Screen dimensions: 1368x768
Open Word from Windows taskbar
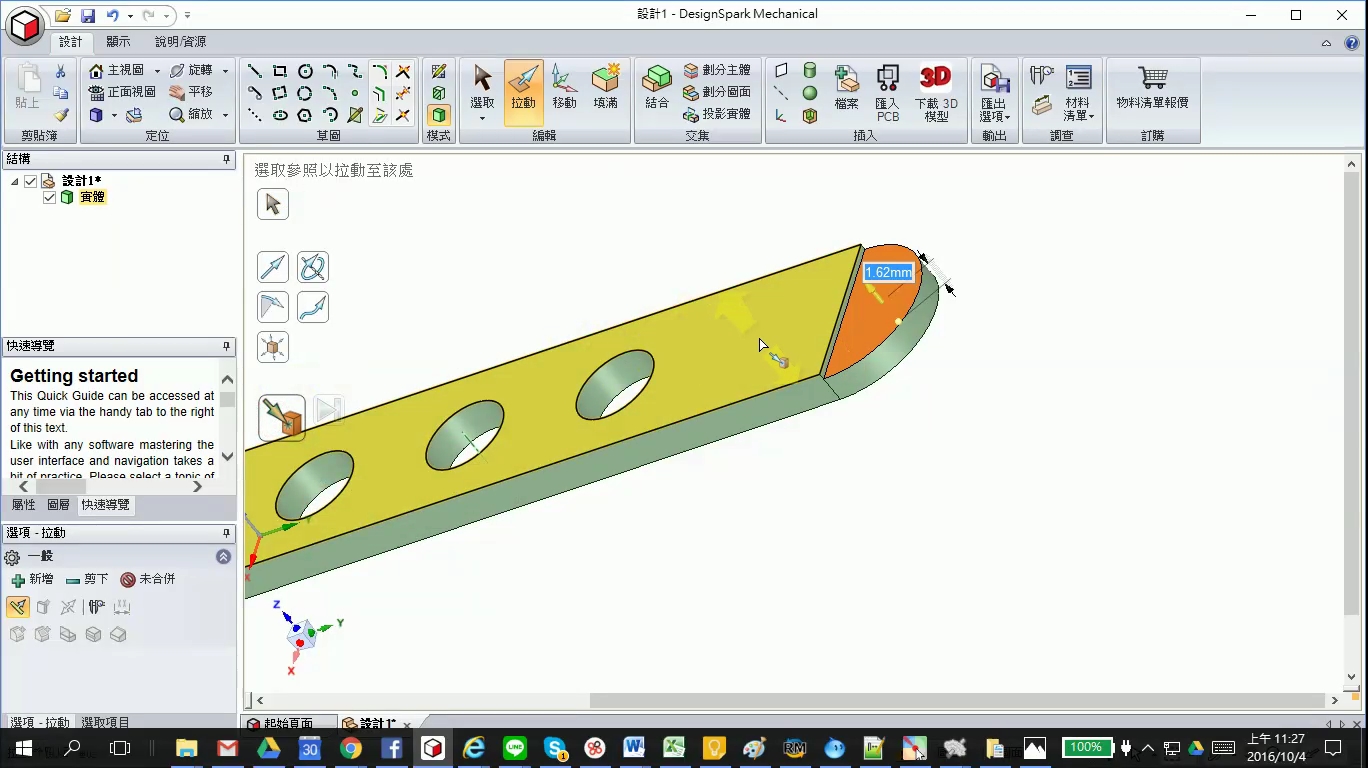pyautogui.click(x=633, y=748)
